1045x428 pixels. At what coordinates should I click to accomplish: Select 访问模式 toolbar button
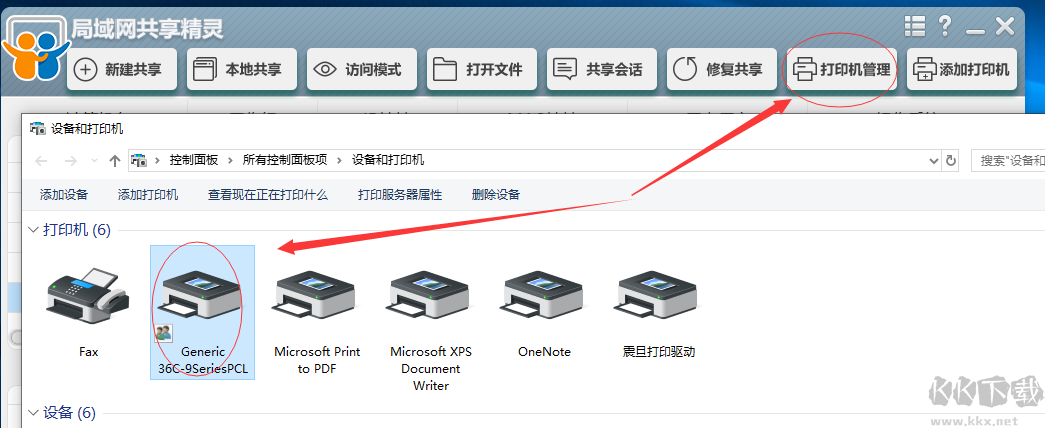362,69
